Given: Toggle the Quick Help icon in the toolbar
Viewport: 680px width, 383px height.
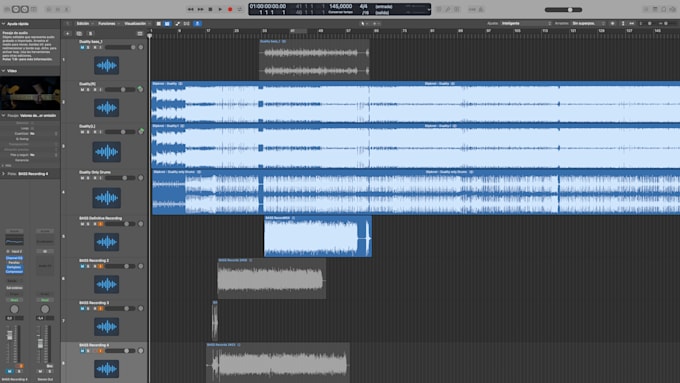Looking at the screenshot, I should (x=25, y=9).
